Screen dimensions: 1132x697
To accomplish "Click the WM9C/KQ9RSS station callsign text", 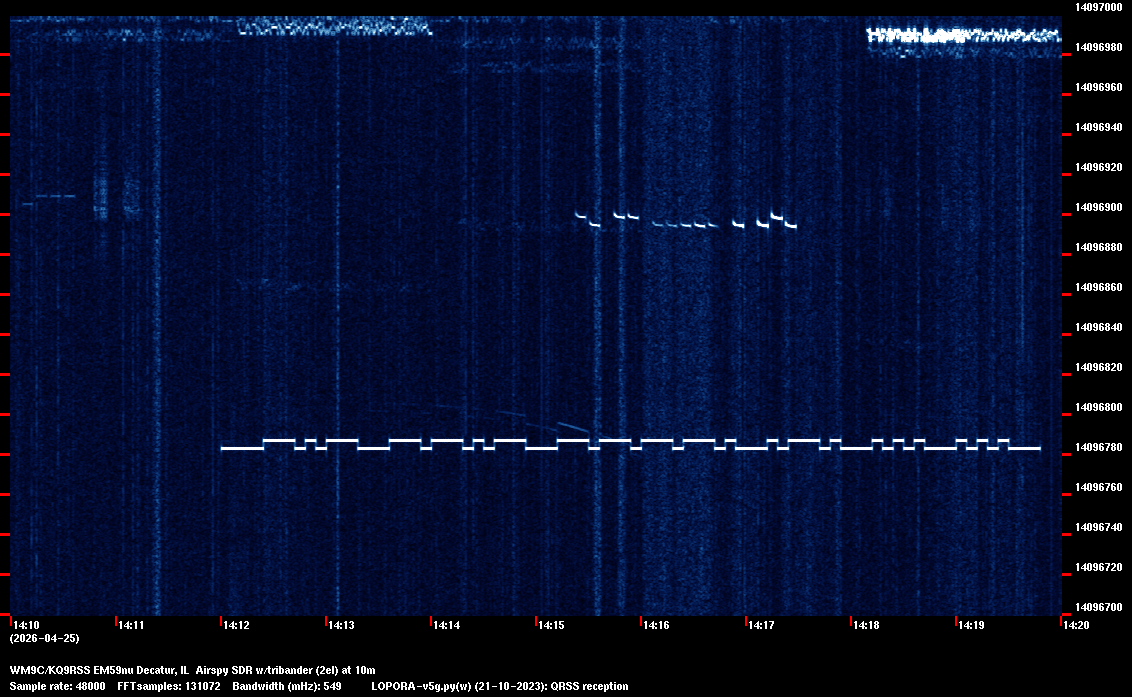I will point(49,669).
